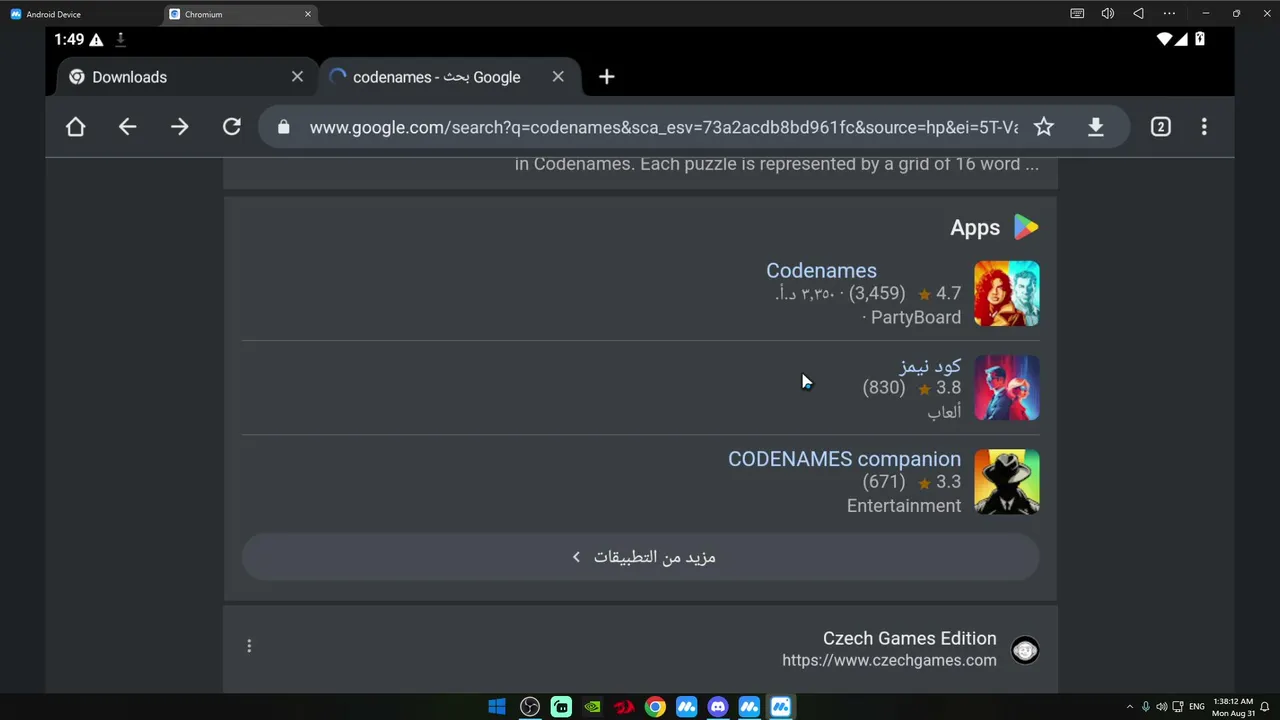Open the Codenames app result link
Image resolution: width=1280 pixels, height=720 pixels.
point(821,270)
